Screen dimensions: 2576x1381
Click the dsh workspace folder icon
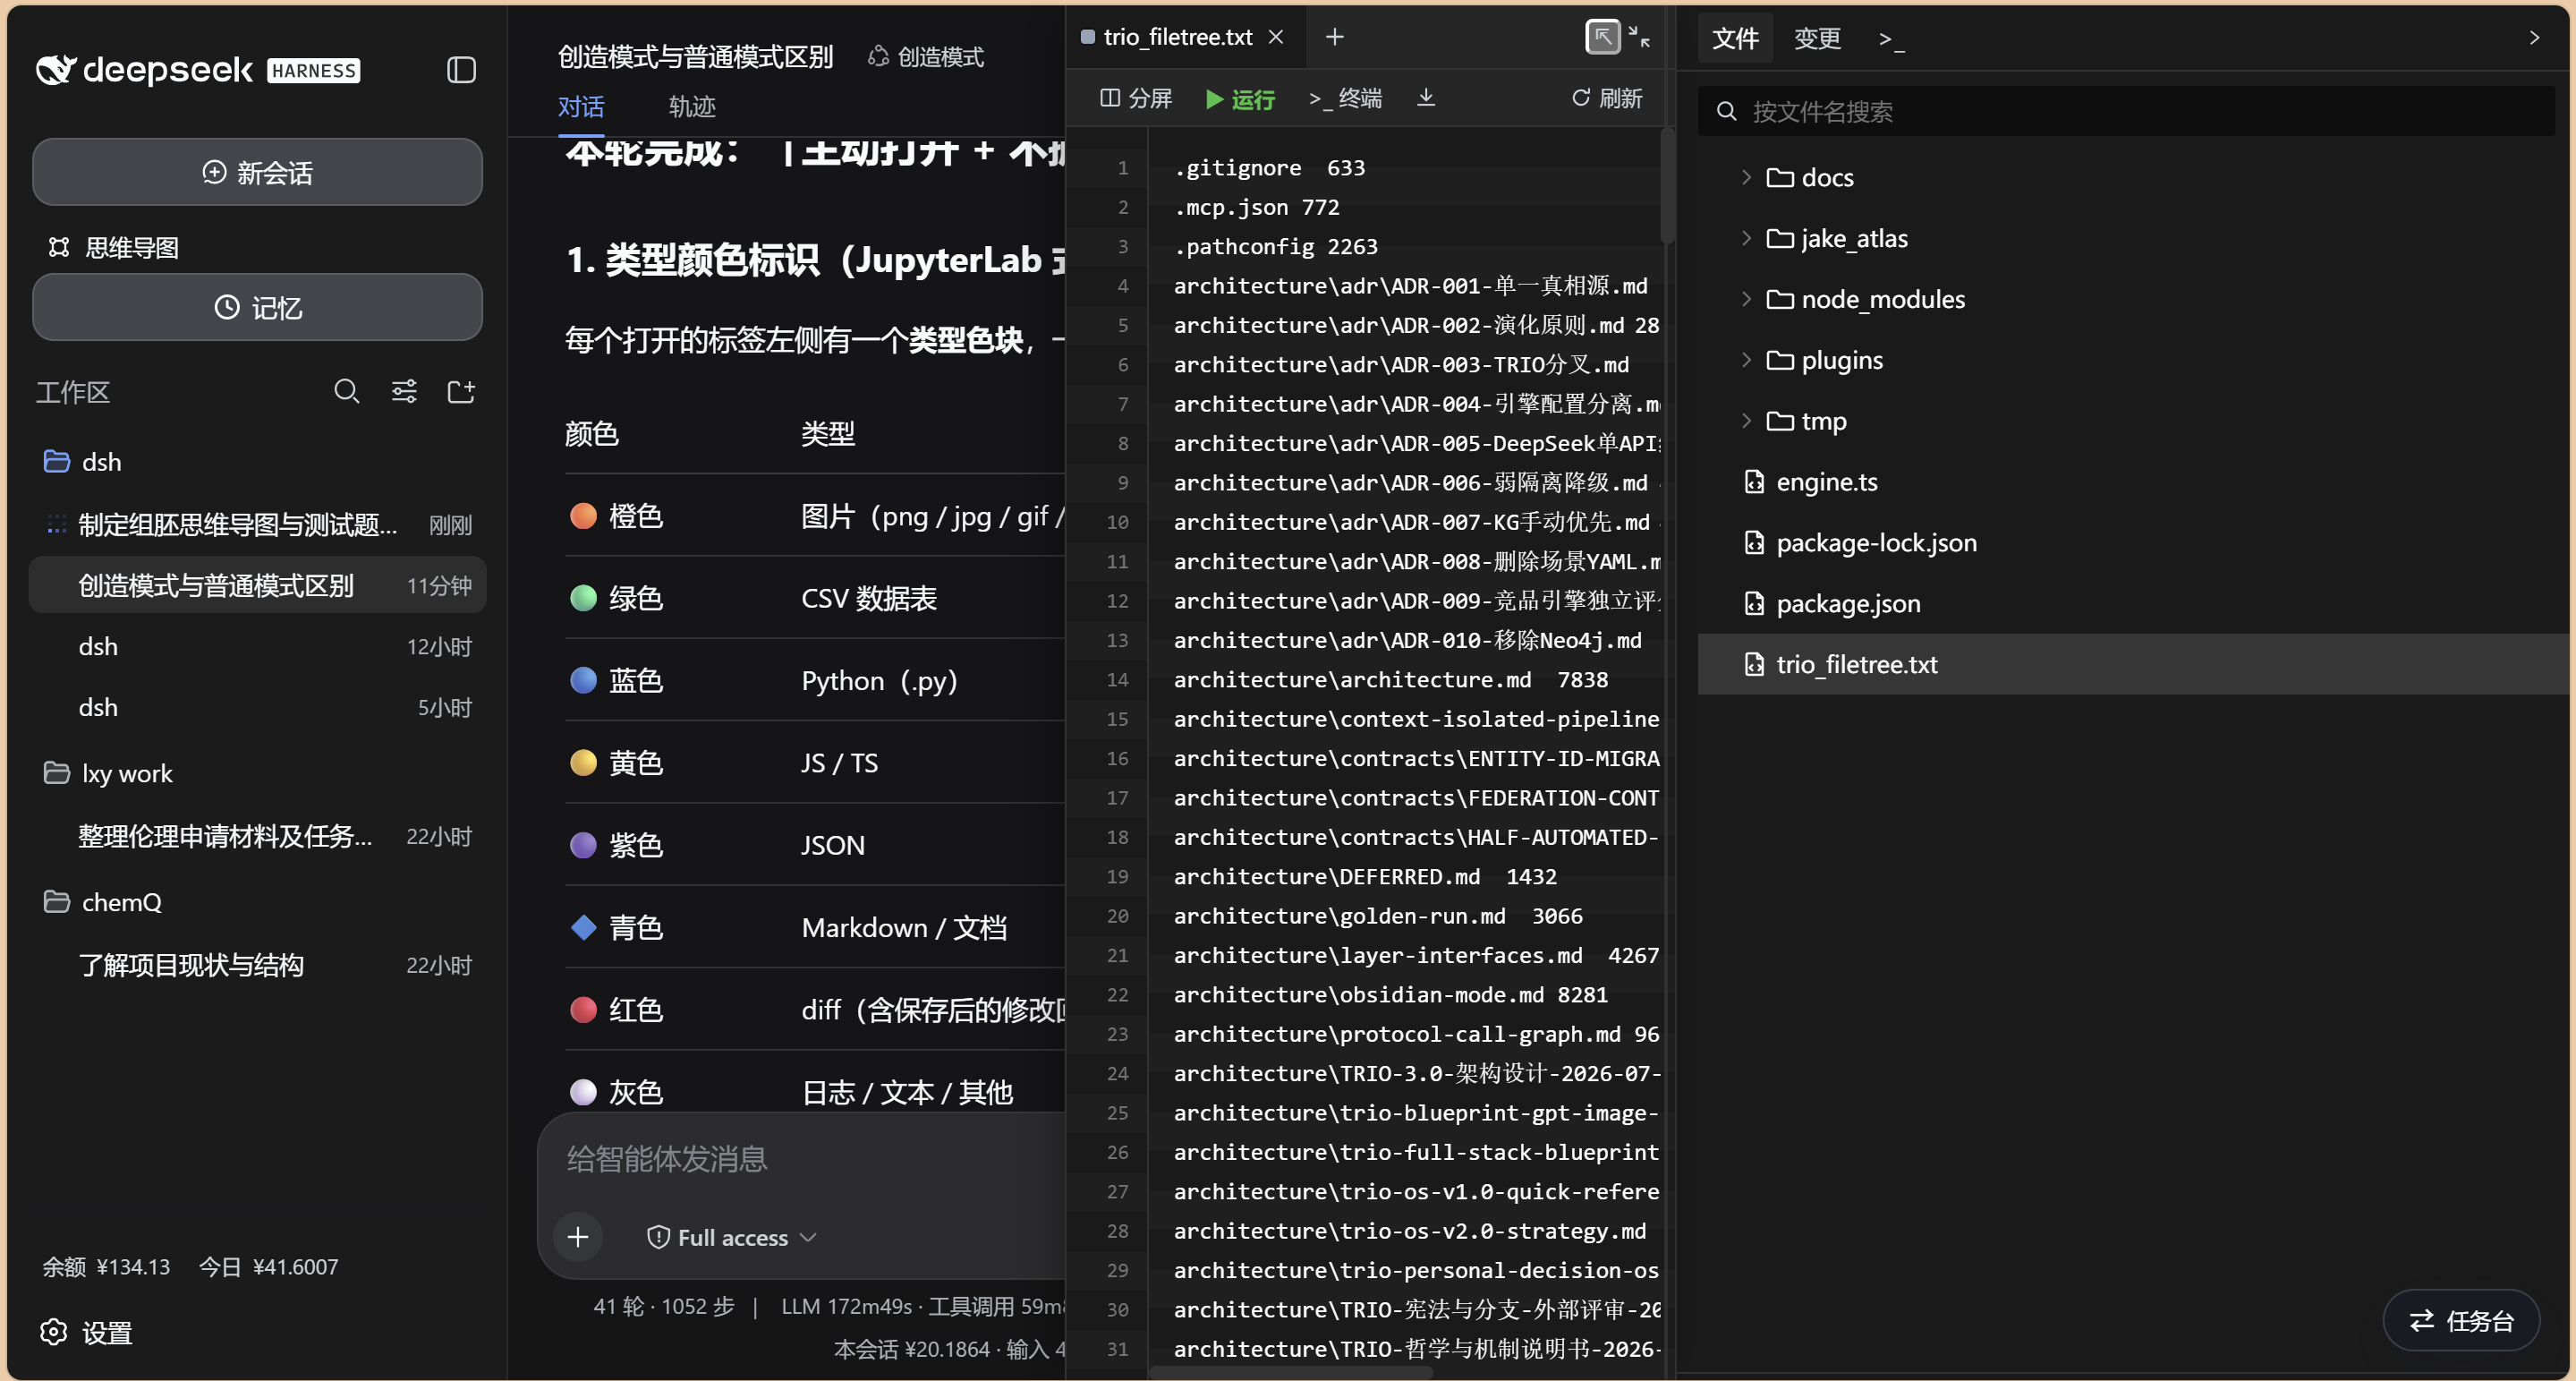point(57,461)
